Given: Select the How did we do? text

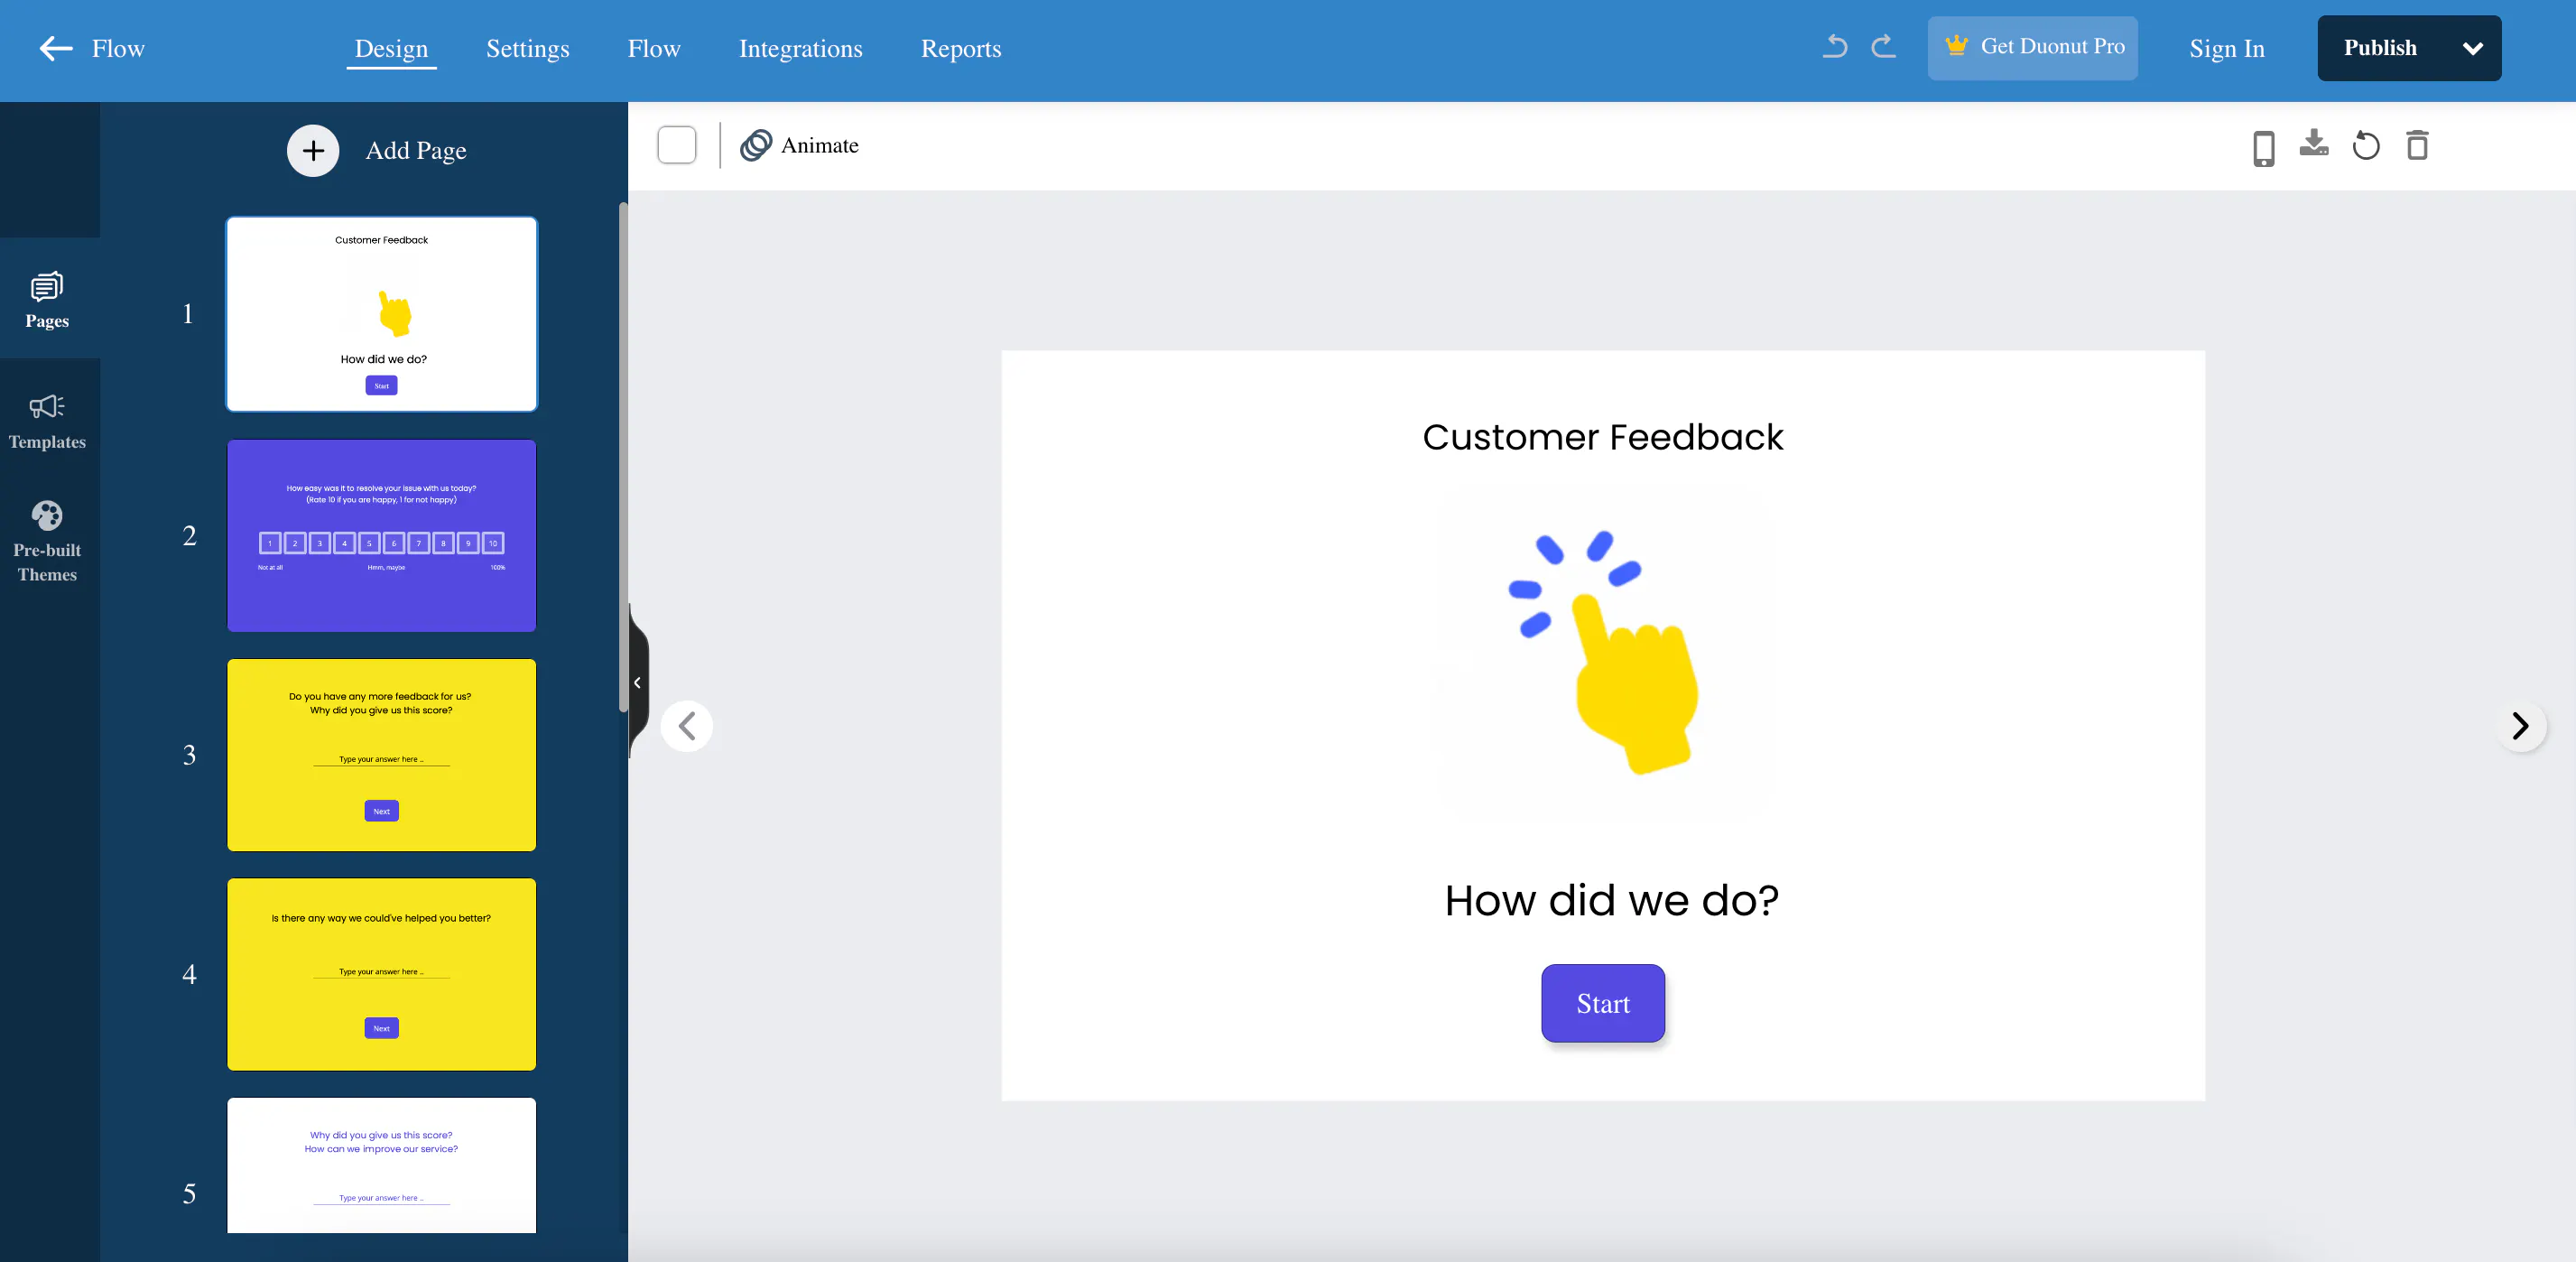Looking at the screenshot, I should pos(1611,900).
